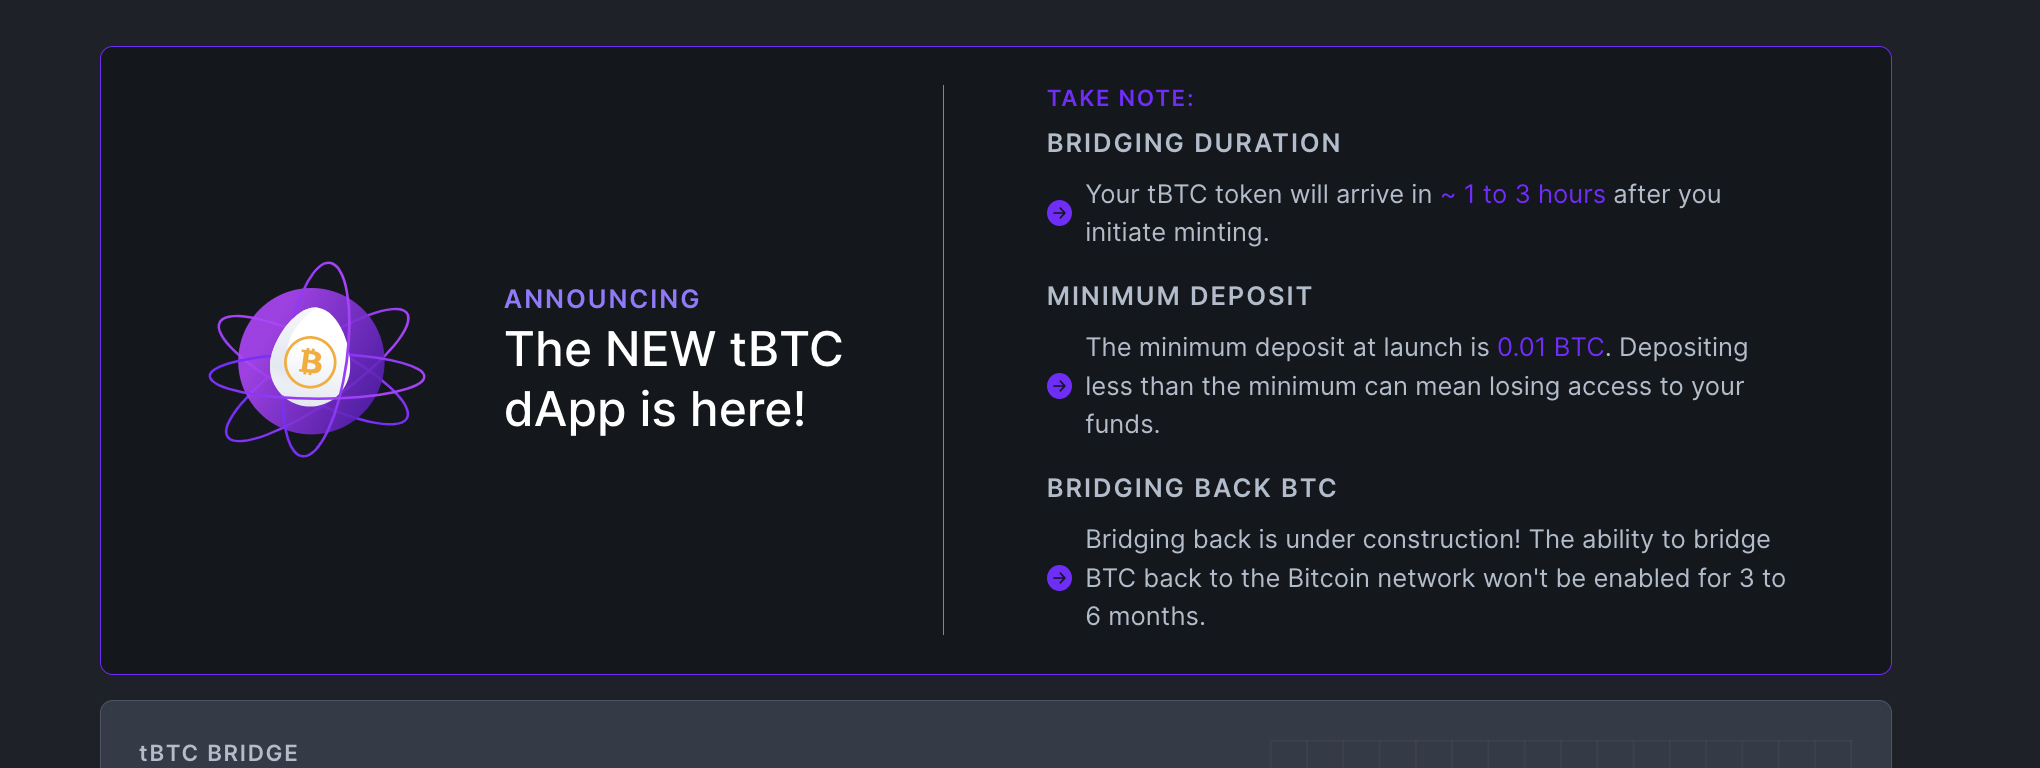The image size is (2040, 768).
Task: Open the tBTC BRIDGE panel
Action: (x=219, y=753)
